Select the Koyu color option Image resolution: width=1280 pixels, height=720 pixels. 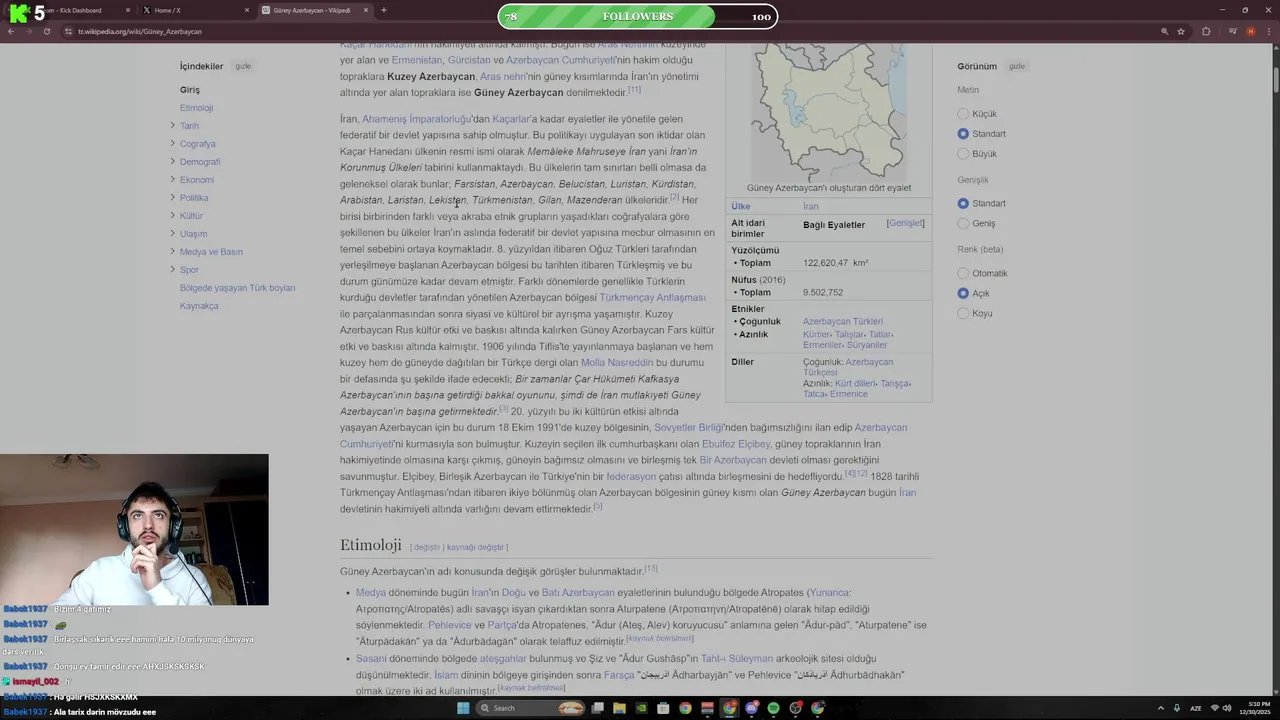[963, 313]
